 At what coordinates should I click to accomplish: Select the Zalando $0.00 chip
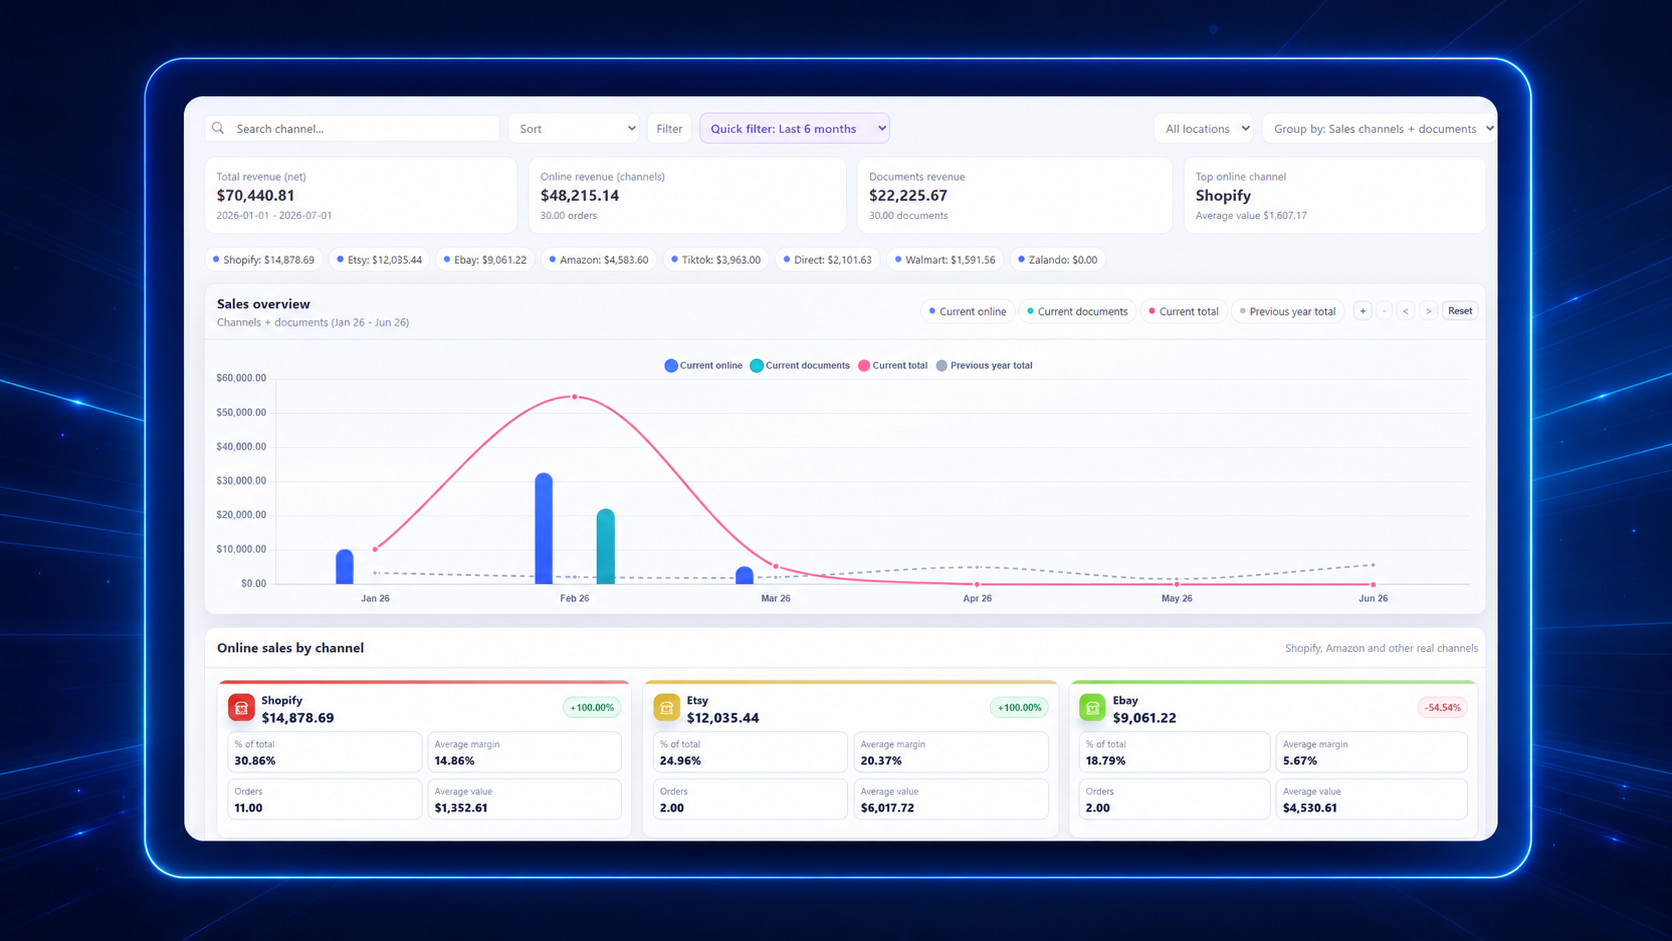coord(1058,260)
